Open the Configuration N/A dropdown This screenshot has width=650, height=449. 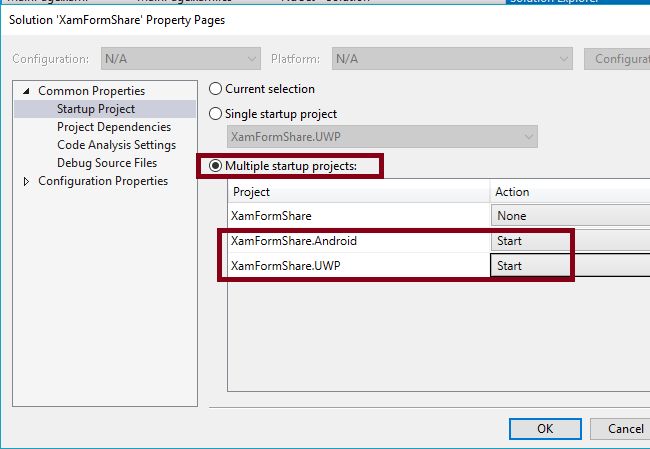(181, 59)
